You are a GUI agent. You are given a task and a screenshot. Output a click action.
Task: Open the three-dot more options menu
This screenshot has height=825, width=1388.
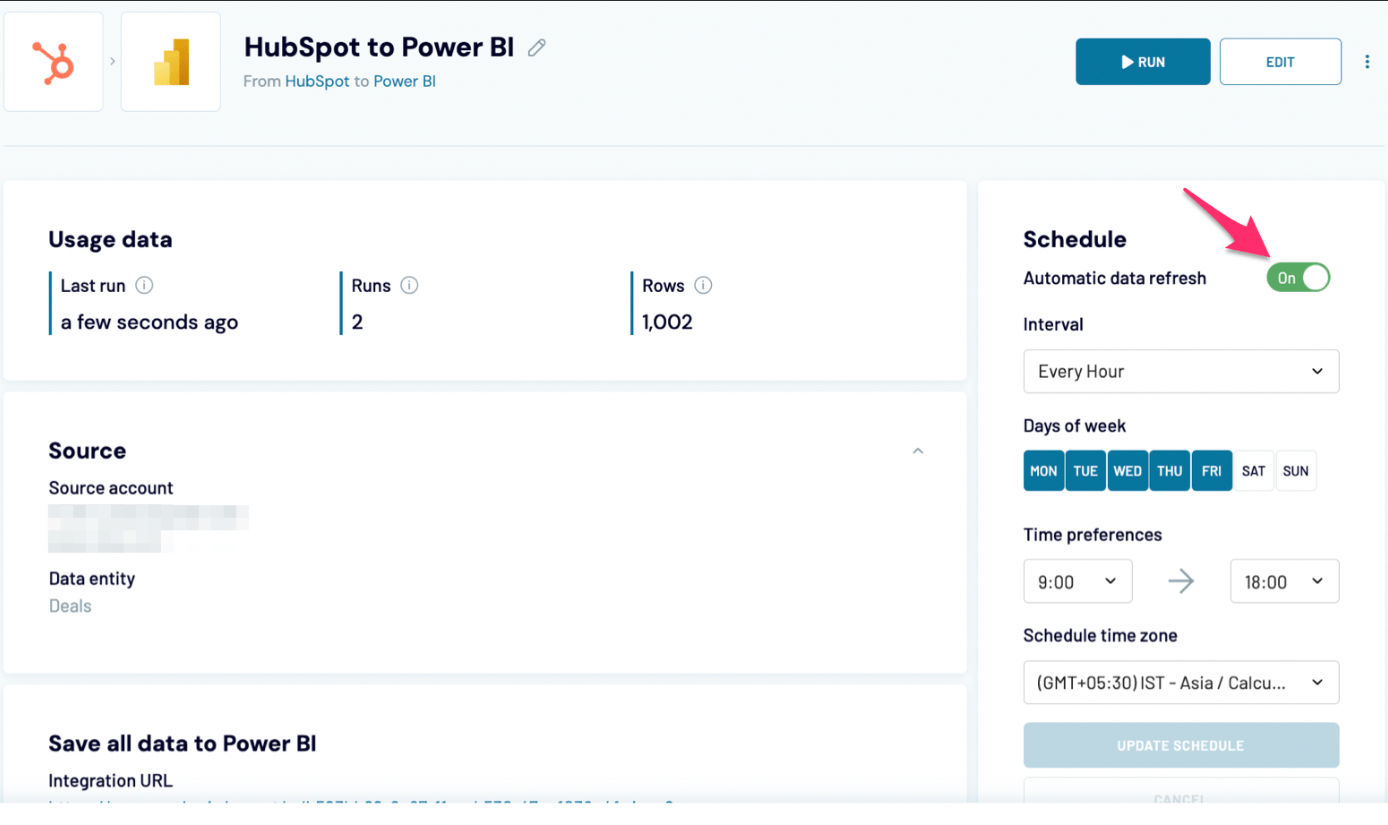pyautogui.click(x=1367, y=62)
